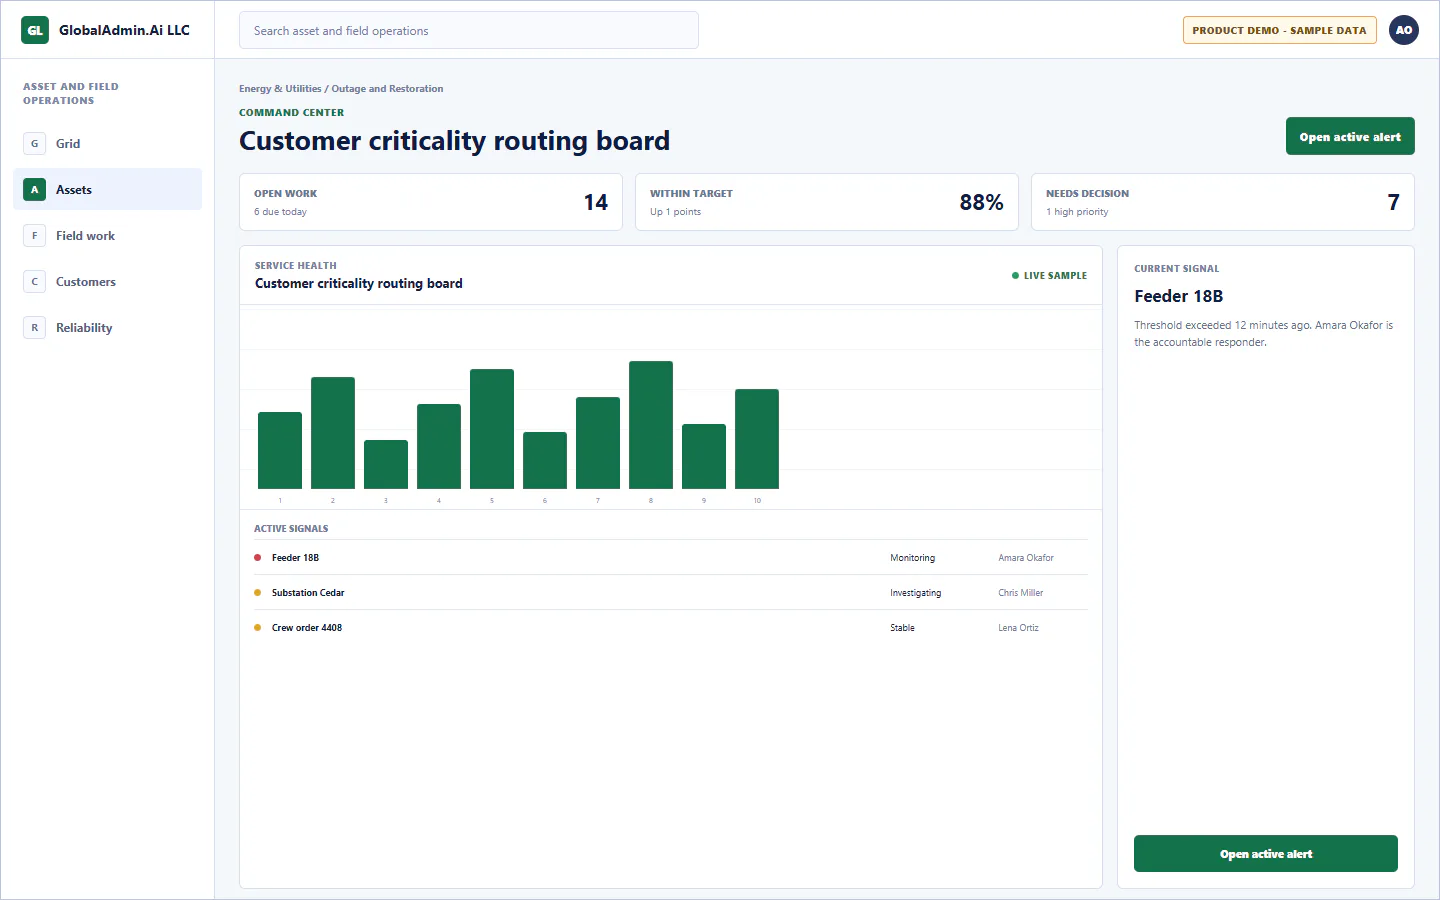
Task: Click Open active alert in signal panel
Action: [x=1266, y=854]
